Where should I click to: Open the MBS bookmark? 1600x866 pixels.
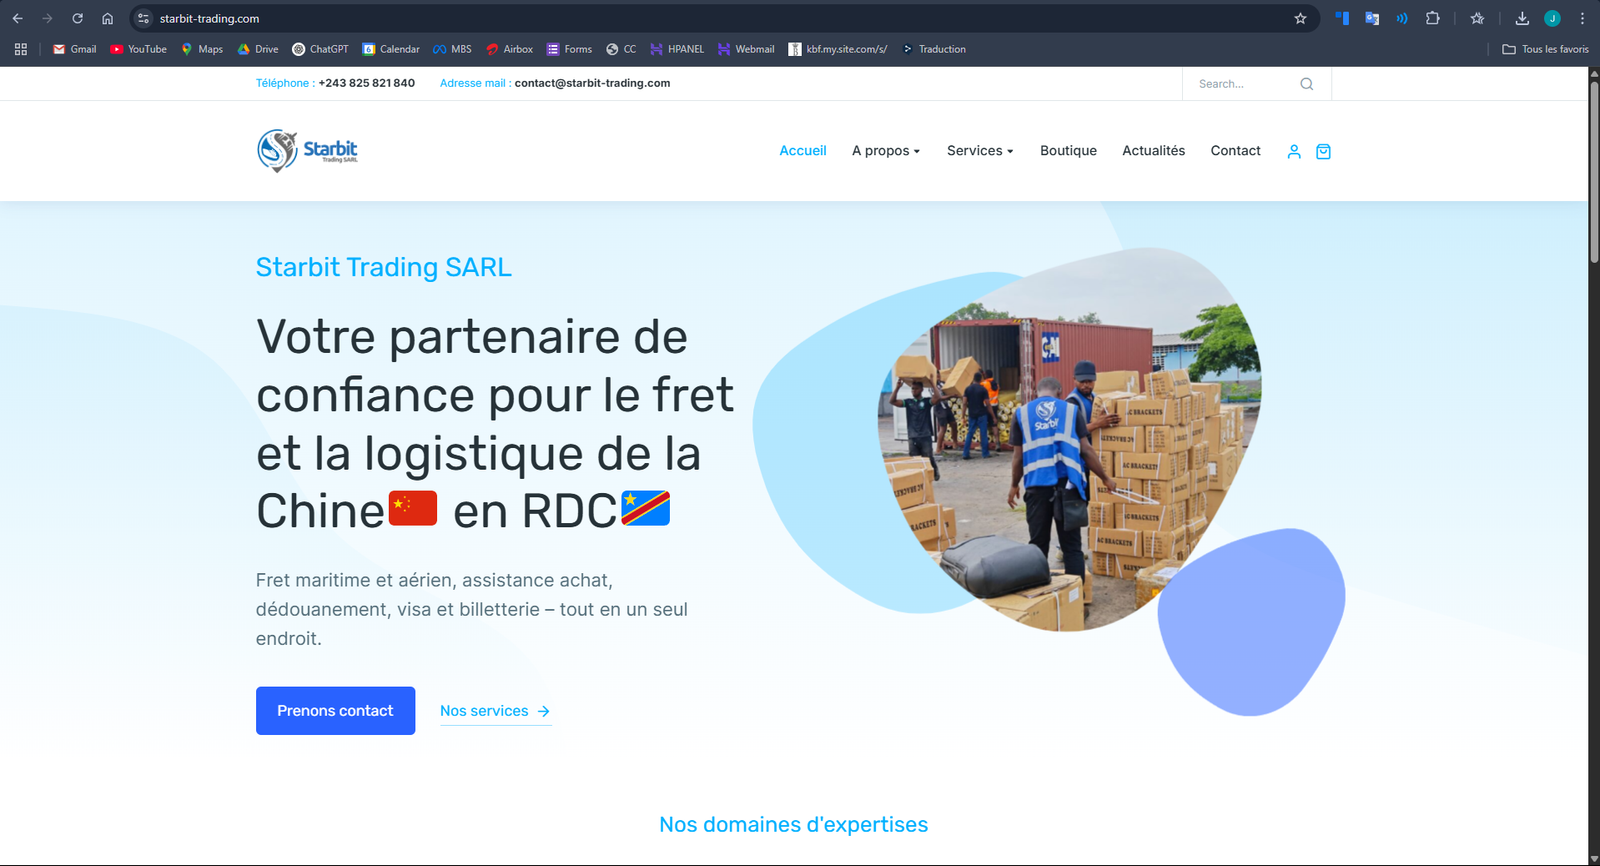pyautogui.click(x=452, y=49)
